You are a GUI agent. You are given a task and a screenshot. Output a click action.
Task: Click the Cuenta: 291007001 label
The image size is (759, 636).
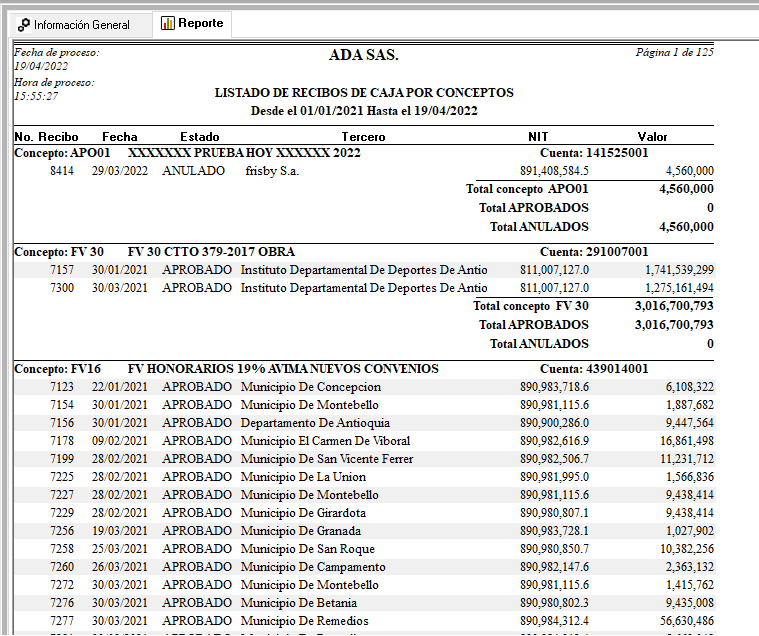click(x=594, y=252)
